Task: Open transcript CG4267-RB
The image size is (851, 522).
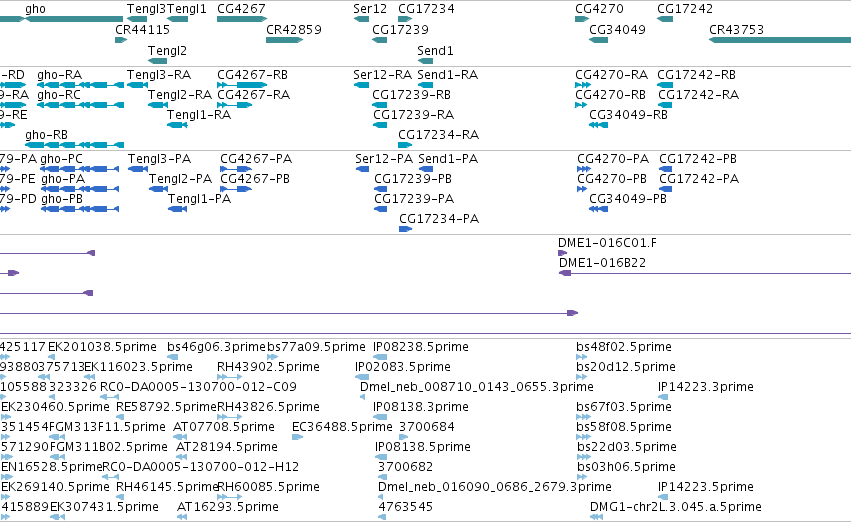Action: [x=252, y=75]
